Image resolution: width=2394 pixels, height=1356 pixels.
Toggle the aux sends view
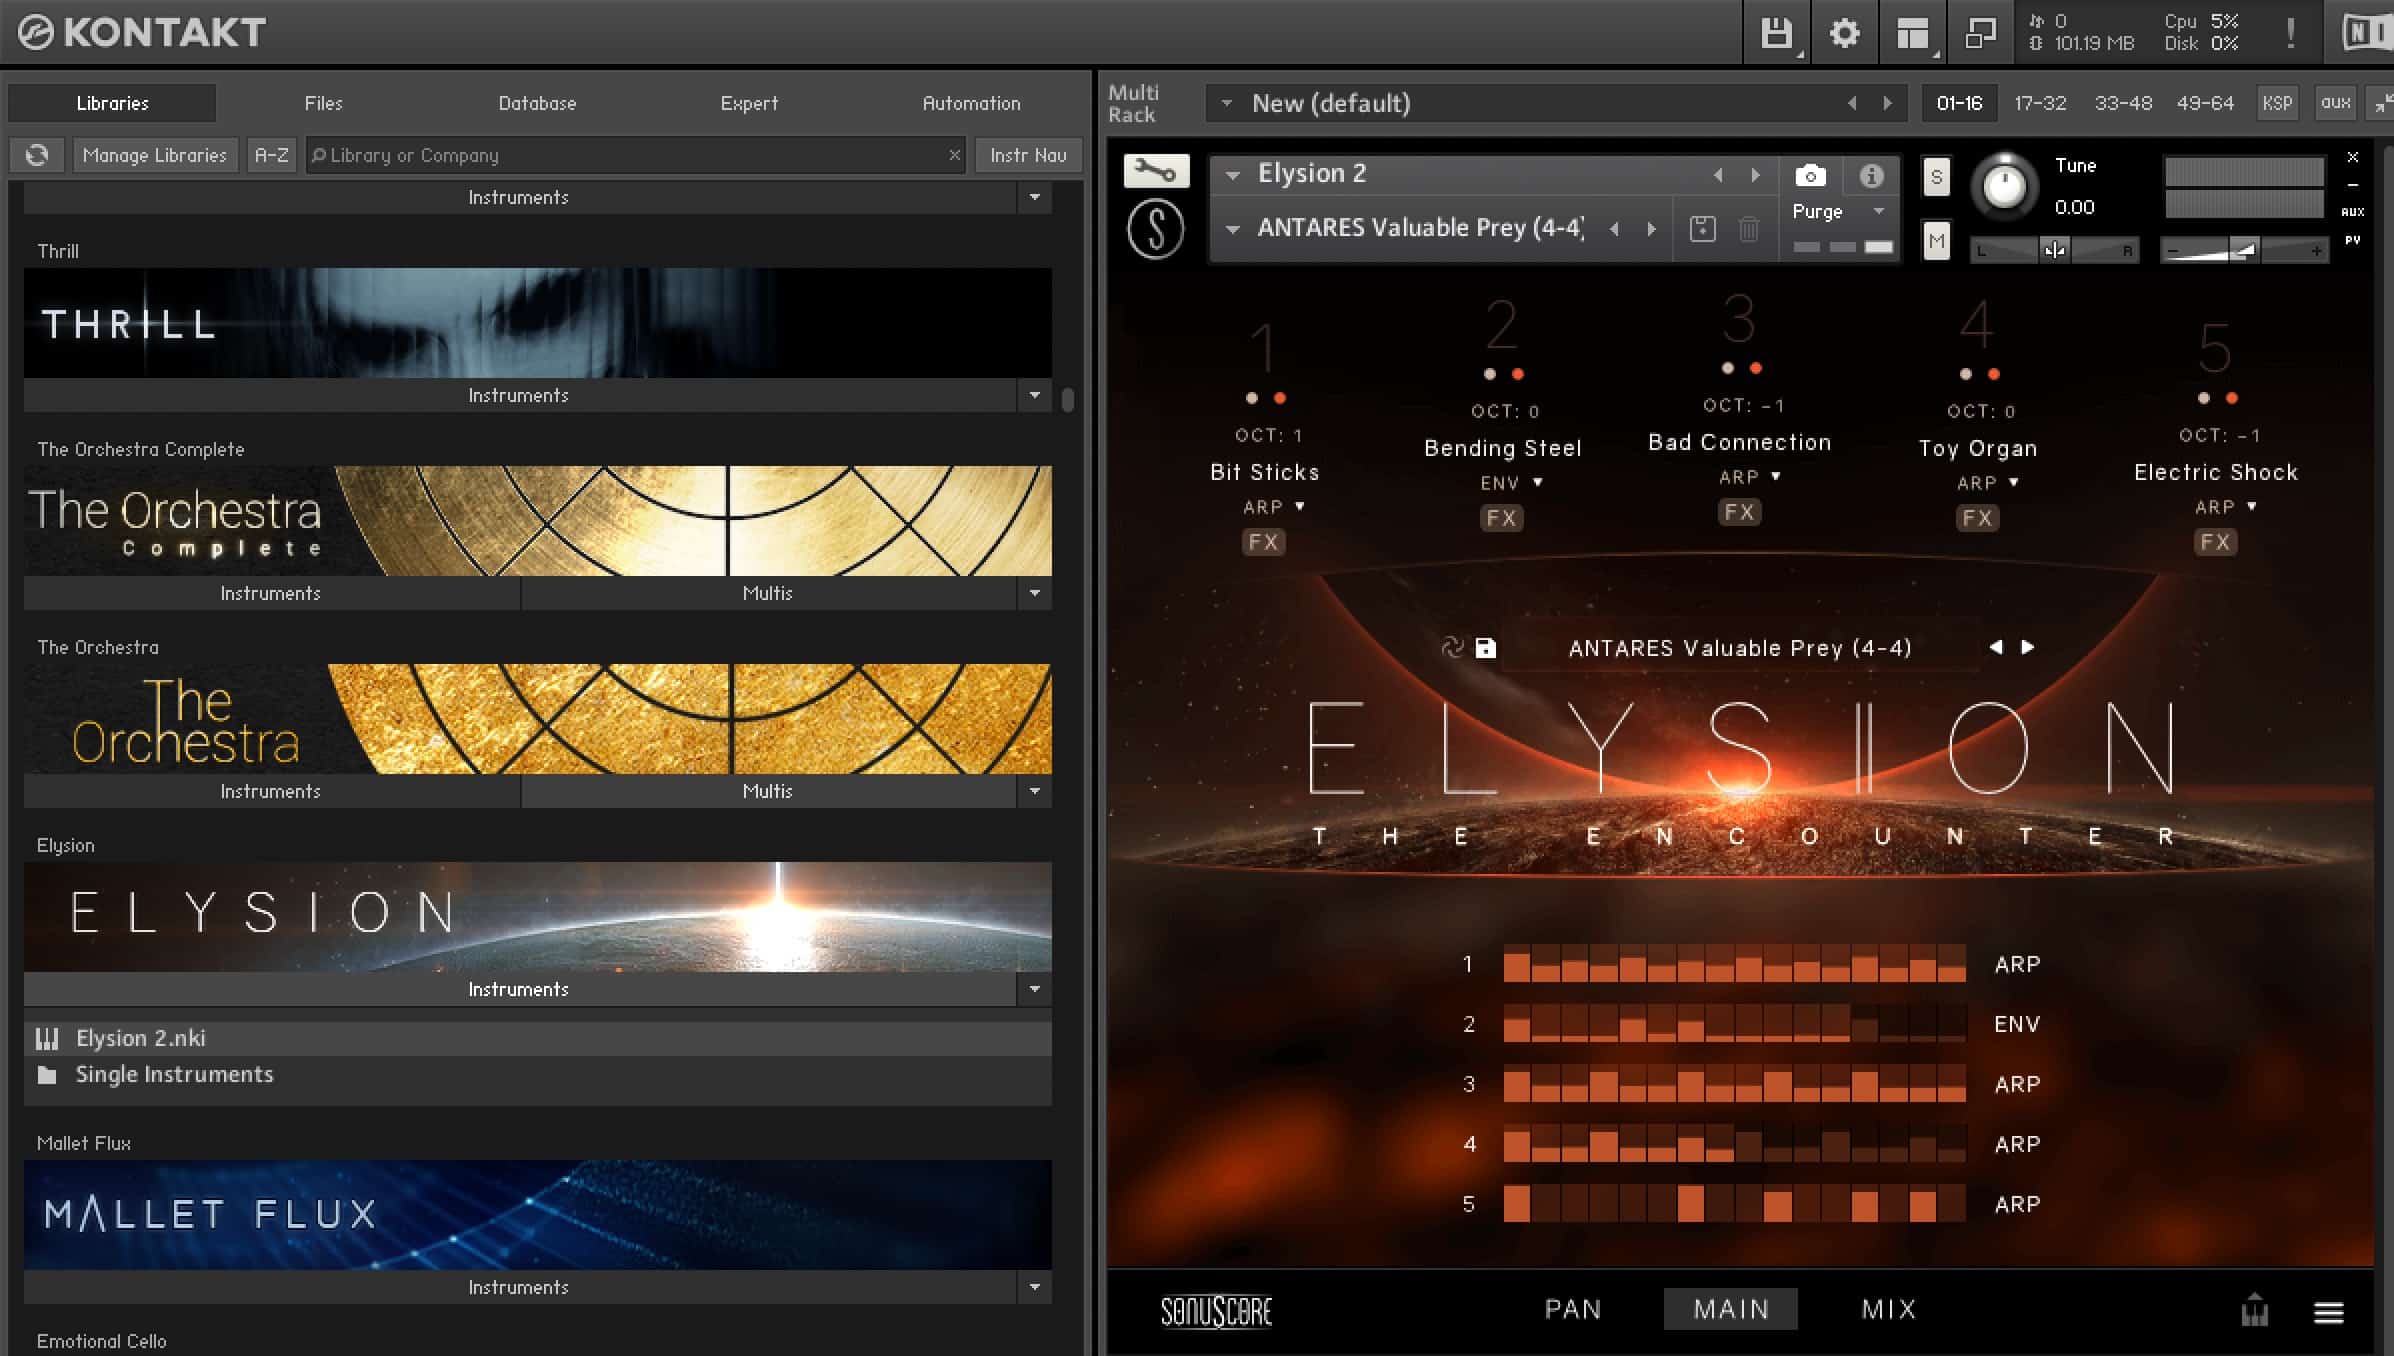tap(2335, 103)
